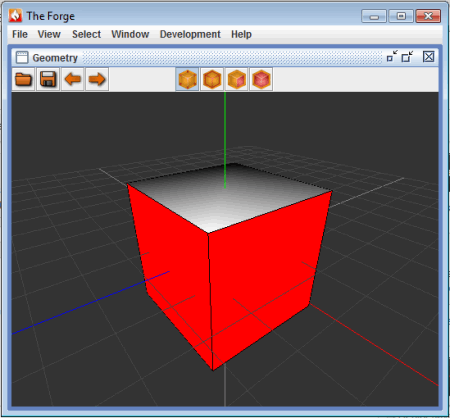Open the File menu
Image resolution: width=450 pixels, height=418 pixels.
click(20, 34)
